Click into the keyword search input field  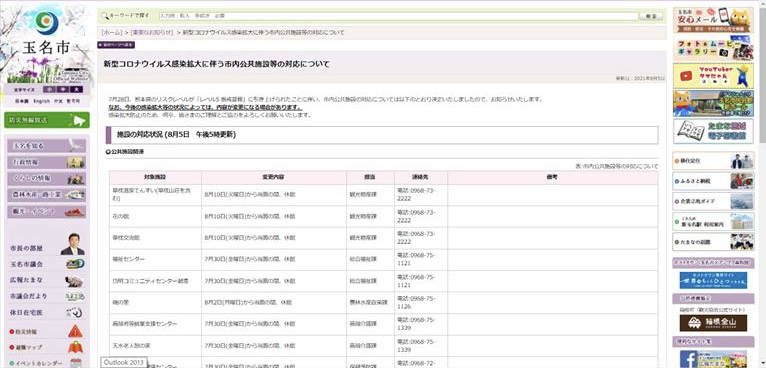click(x=399, y=16)
